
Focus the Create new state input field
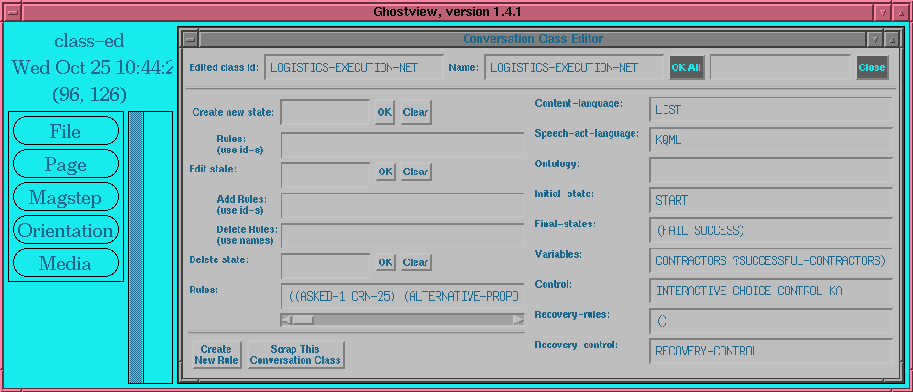click(325, 112)
